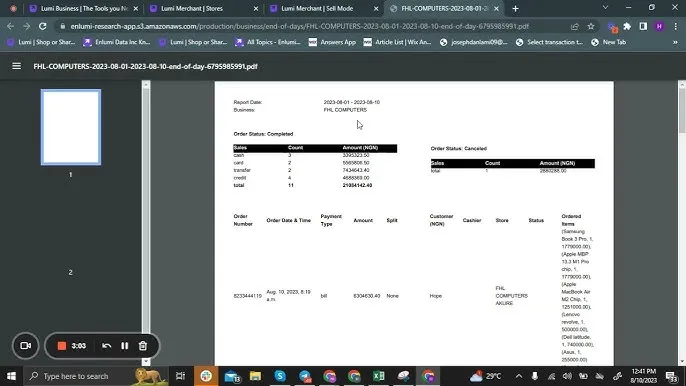Pause the screen recording
This screenshot has height=386, width=686.
[x=125, y=346]
